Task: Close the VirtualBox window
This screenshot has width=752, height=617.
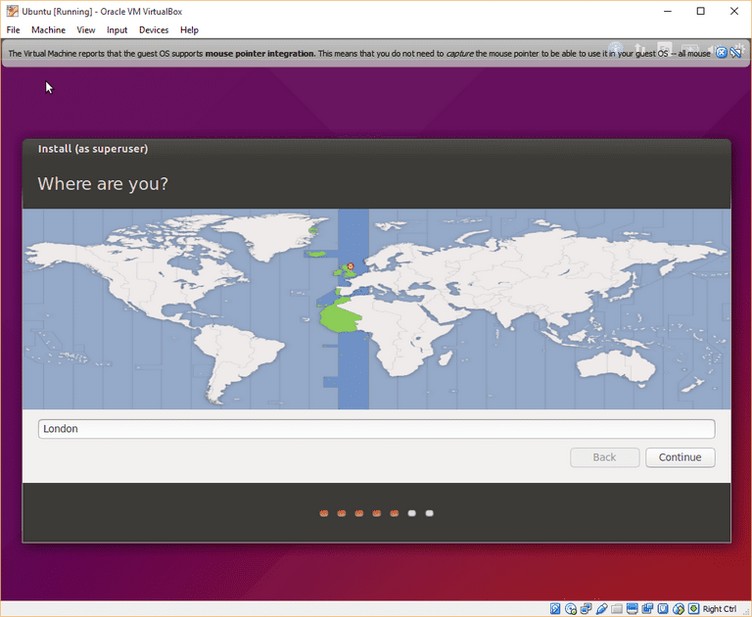Action: pos(734,11)
